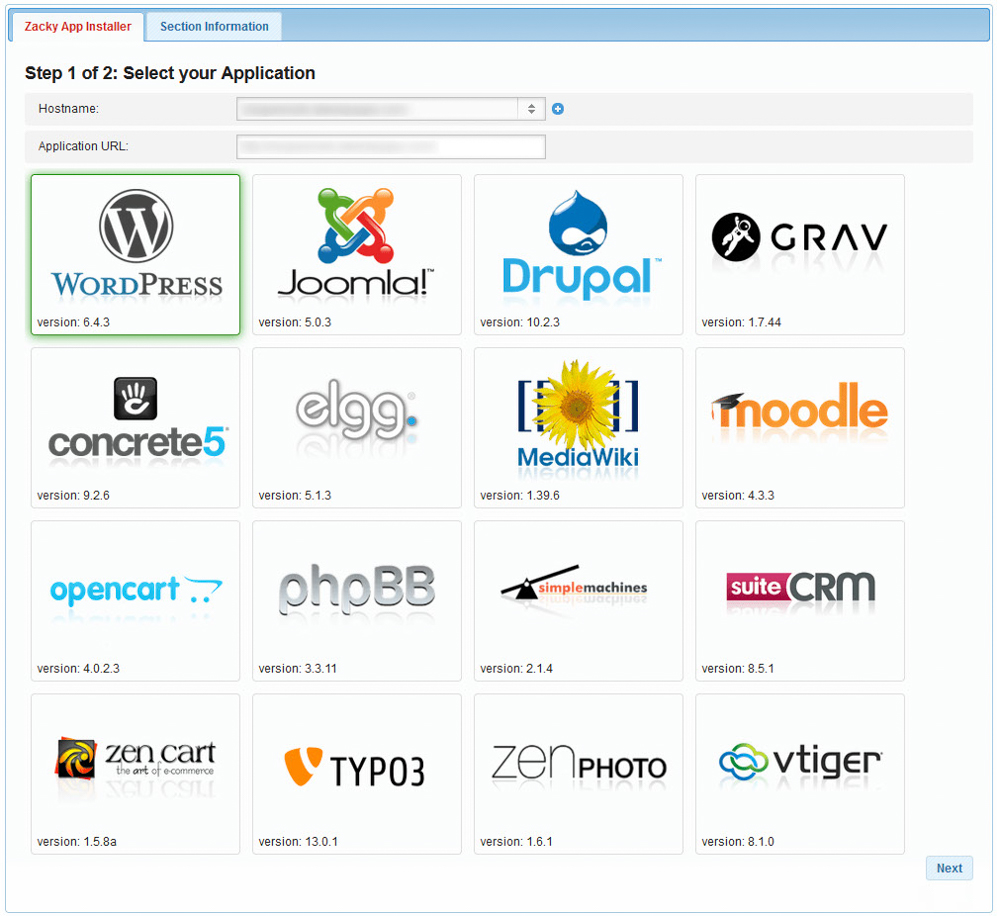Select the WordPress application tile
This screenshot has width=1000, height=916.
click(135, 253)
